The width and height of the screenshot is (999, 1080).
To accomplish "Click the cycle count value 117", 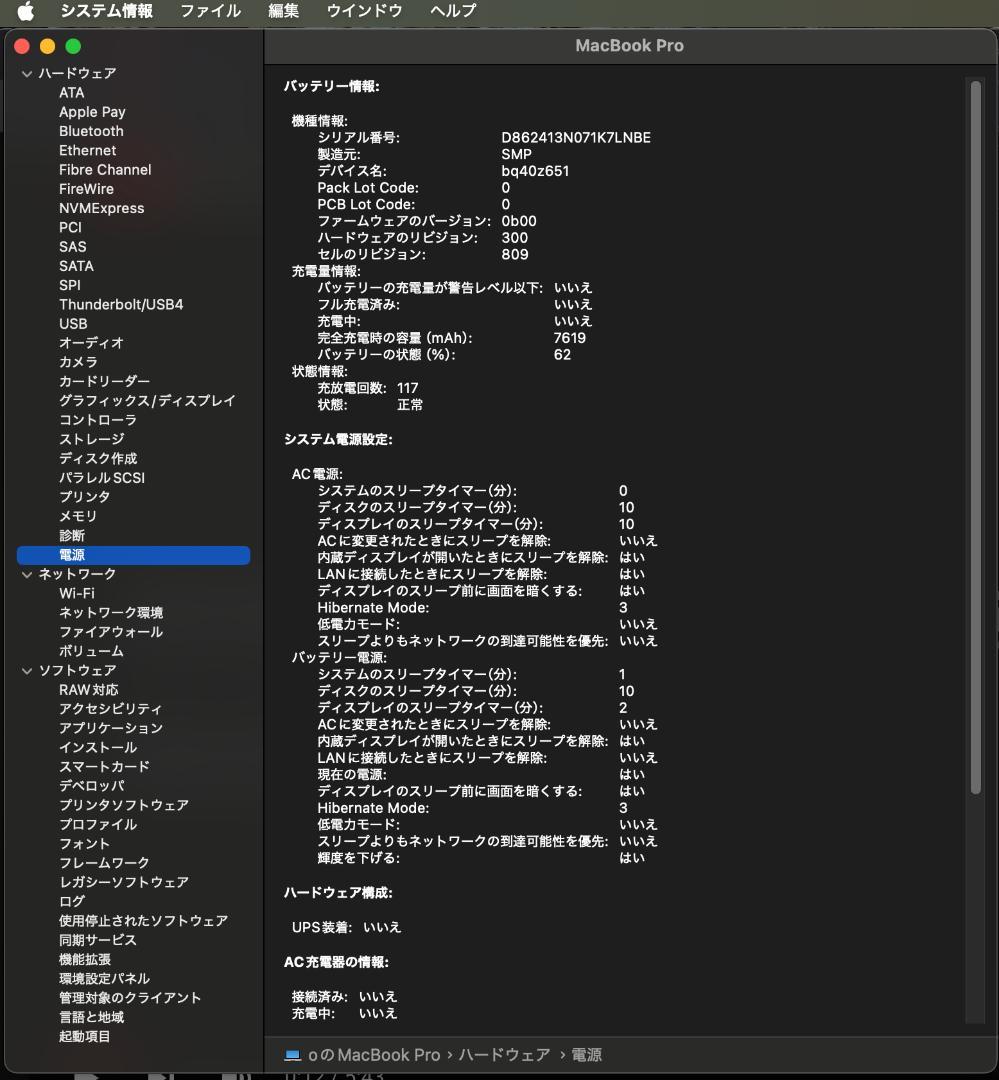I will click(x=408, y=388).
